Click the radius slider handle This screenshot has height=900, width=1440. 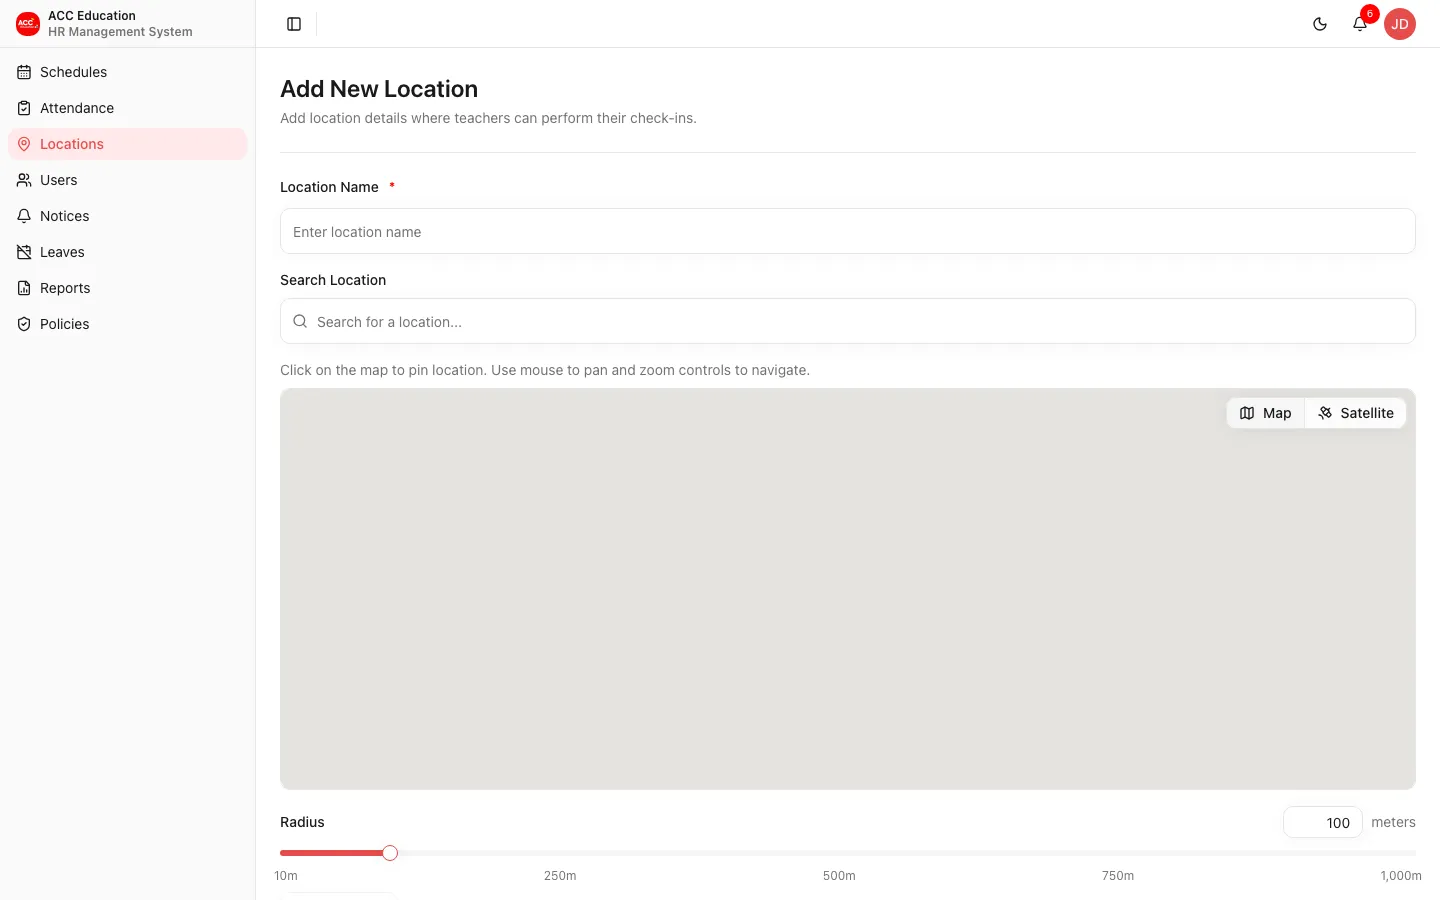coord(390,853)
